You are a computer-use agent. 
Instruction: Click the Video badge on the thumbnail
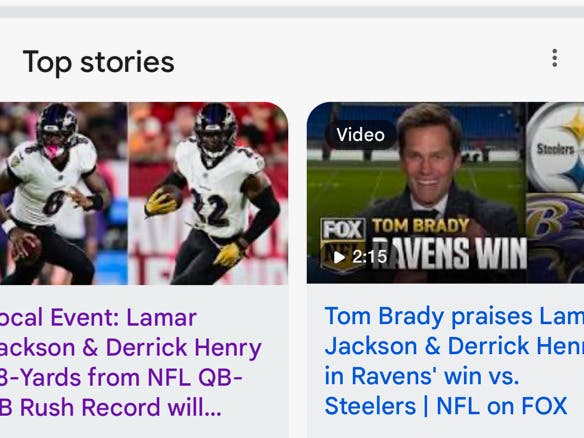tap(360, 135)
